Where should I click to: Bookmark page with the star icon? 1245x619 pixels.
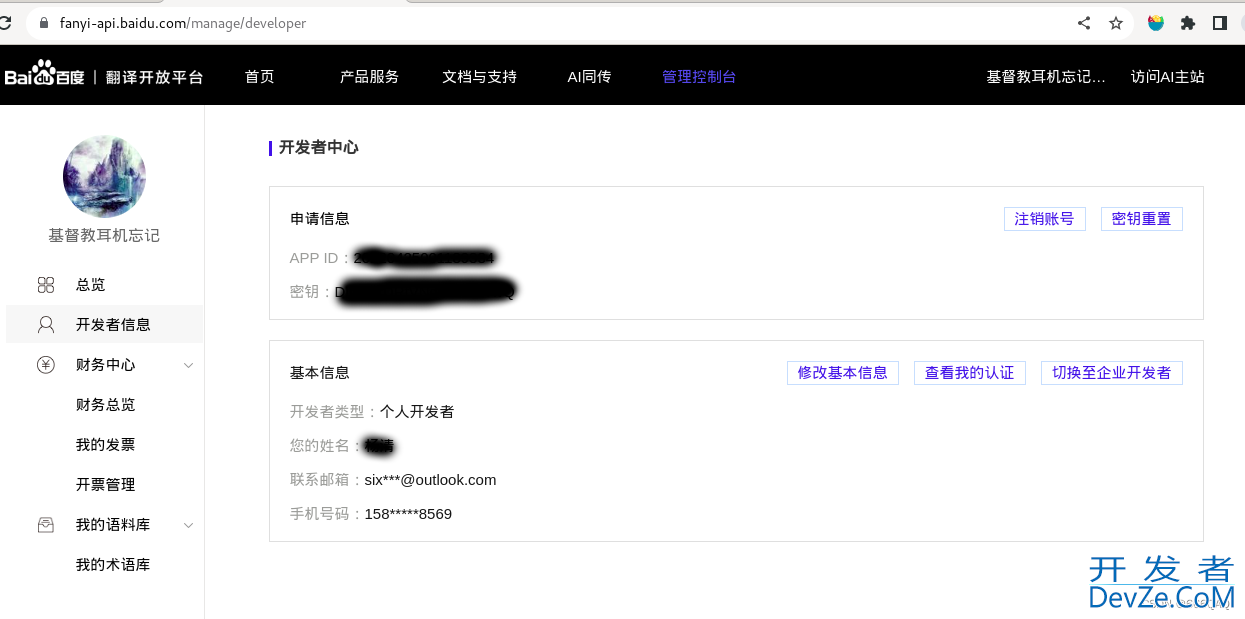pos(1116,23)
